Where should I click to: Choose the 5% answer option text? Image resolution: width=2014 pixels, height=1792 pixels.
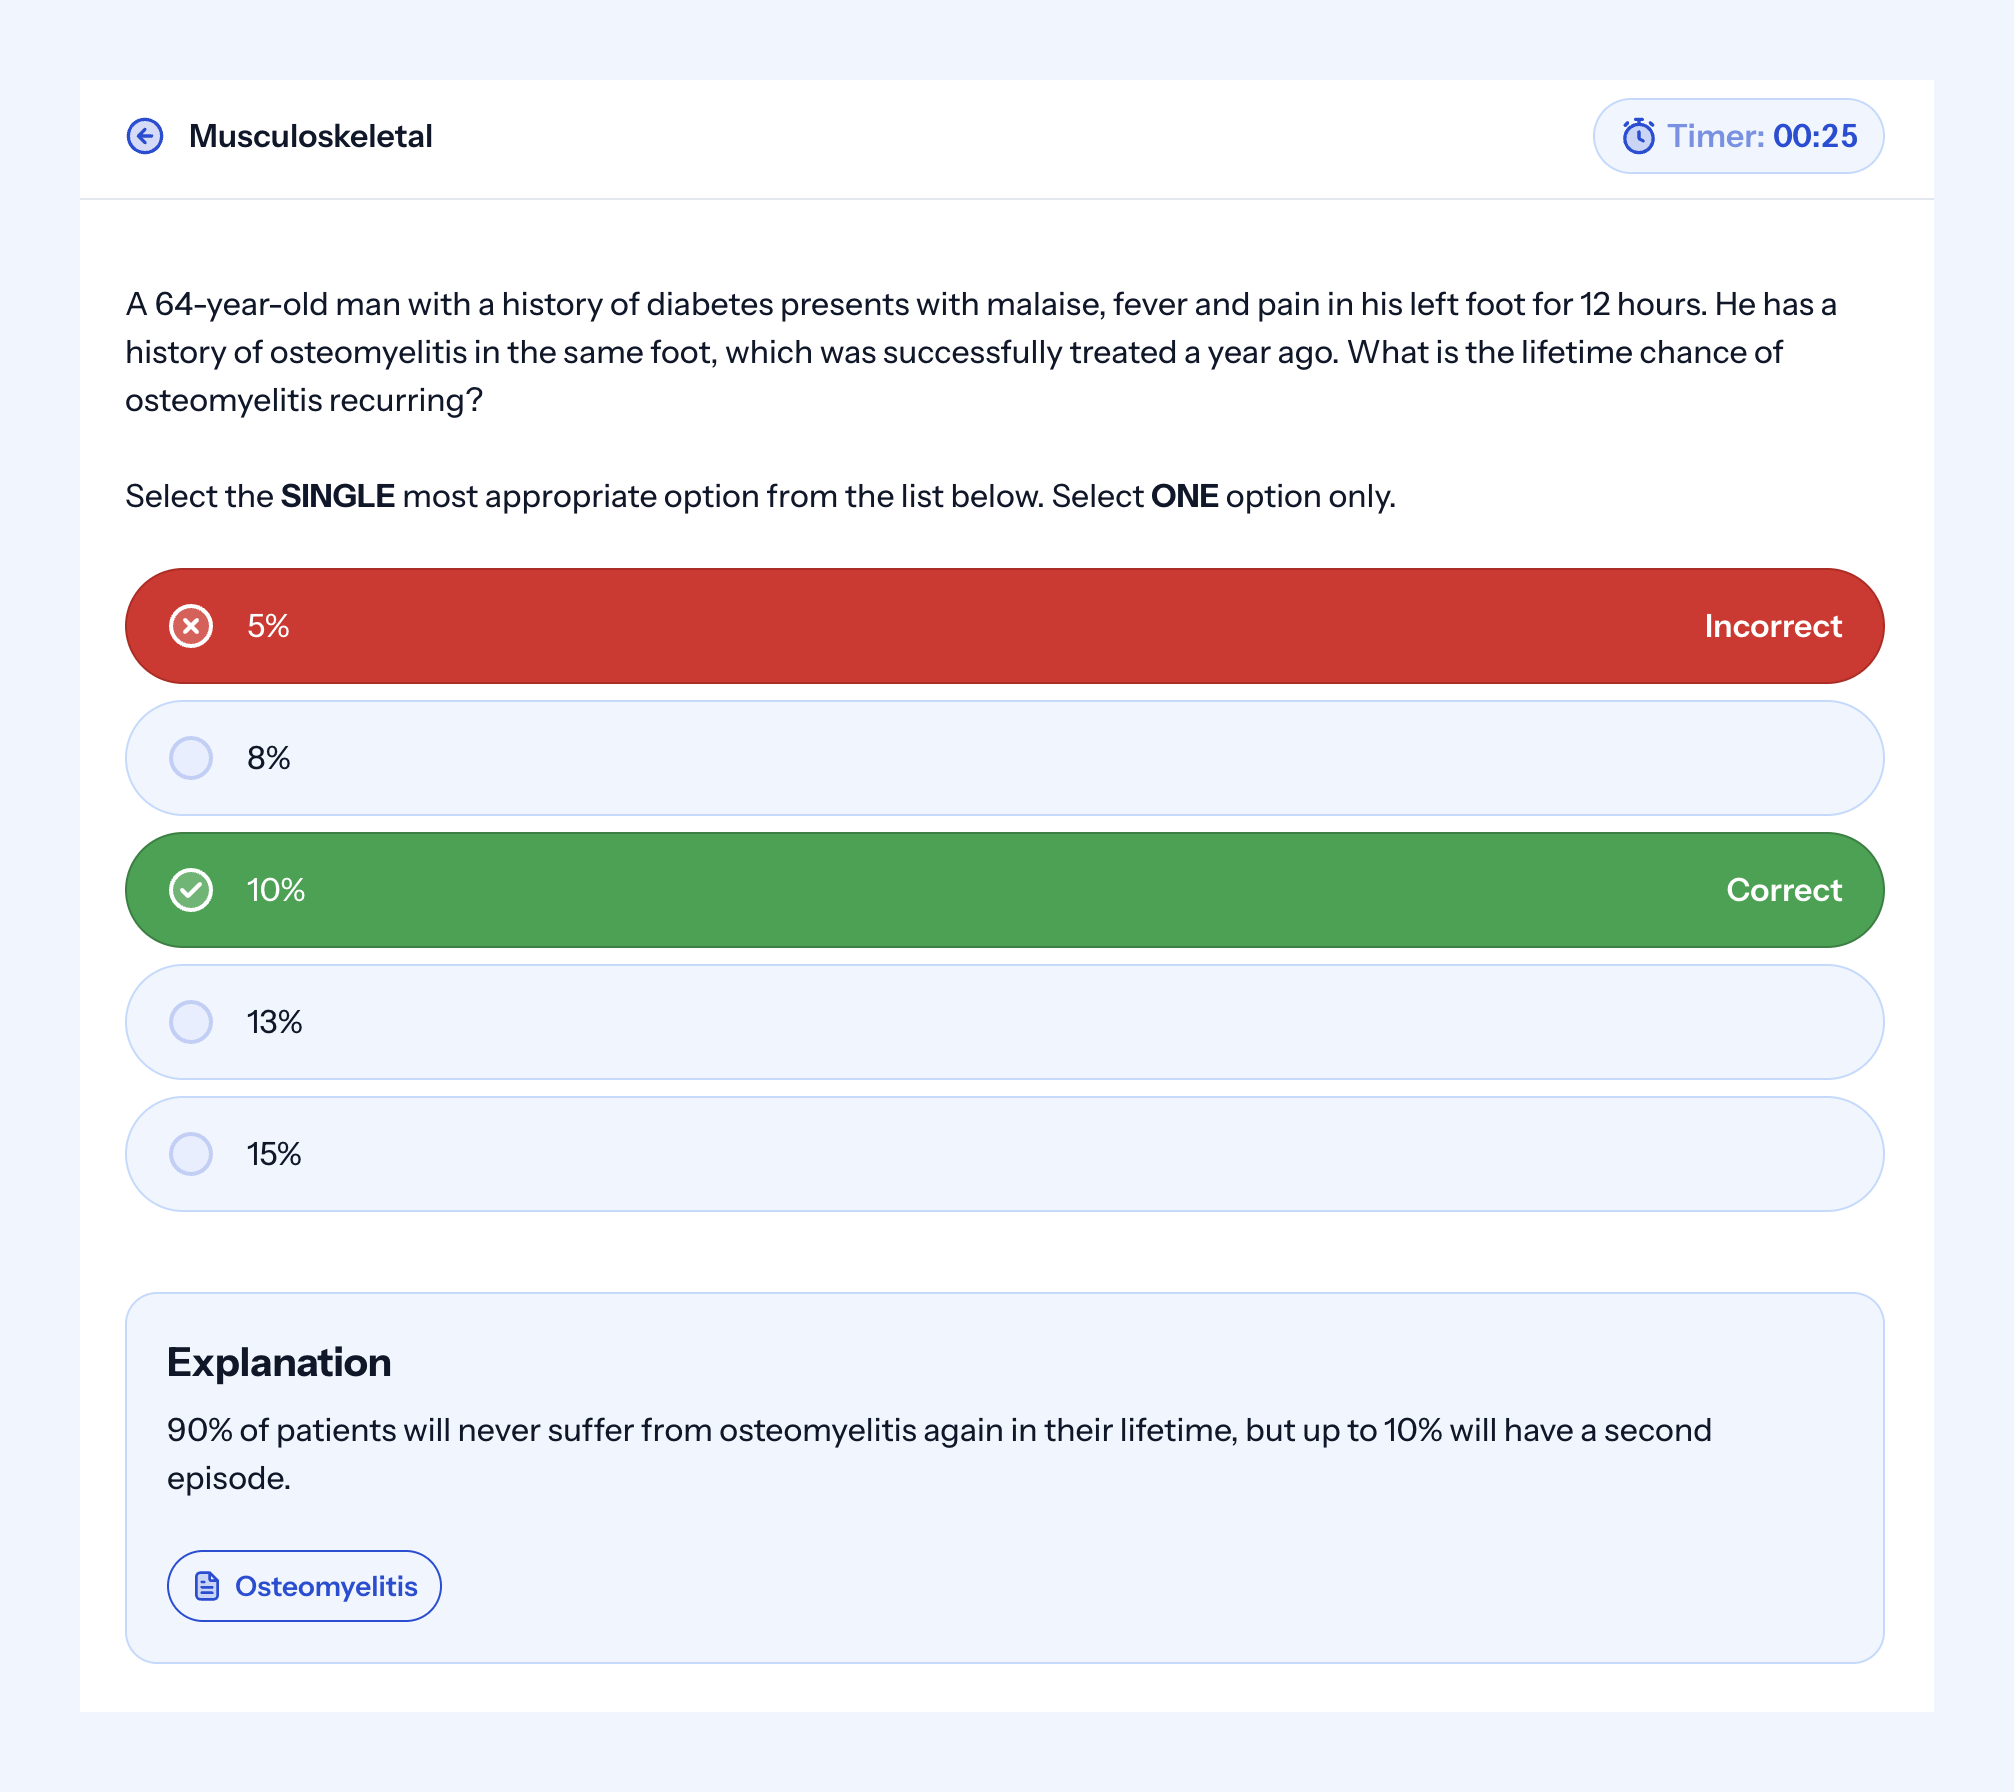coord(268,626)
